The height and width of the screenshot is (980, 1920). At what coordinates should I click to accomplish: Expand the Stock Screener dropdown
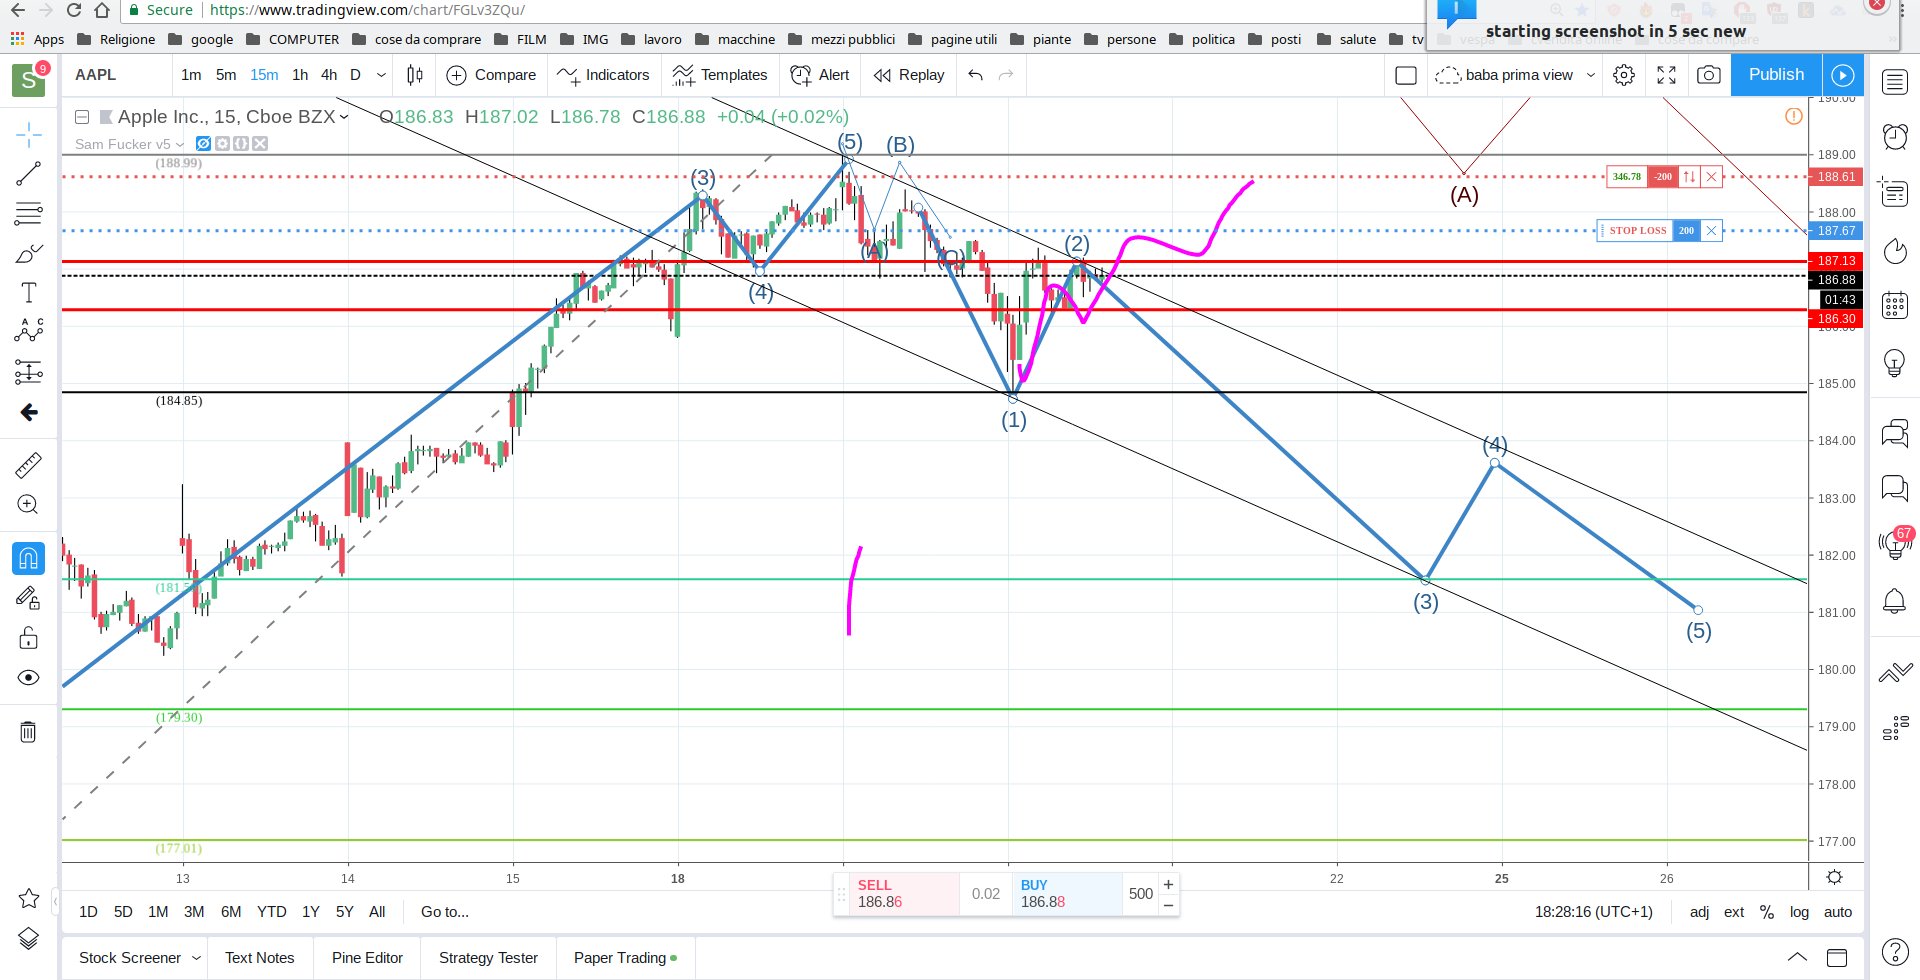[x=196, y=958]
